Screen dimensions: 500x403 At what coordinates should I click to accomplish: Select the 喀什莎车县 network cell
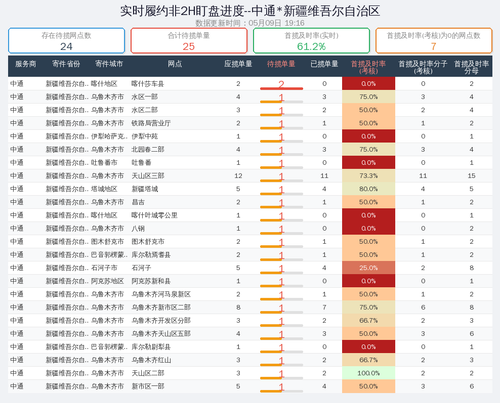(147, 84)
